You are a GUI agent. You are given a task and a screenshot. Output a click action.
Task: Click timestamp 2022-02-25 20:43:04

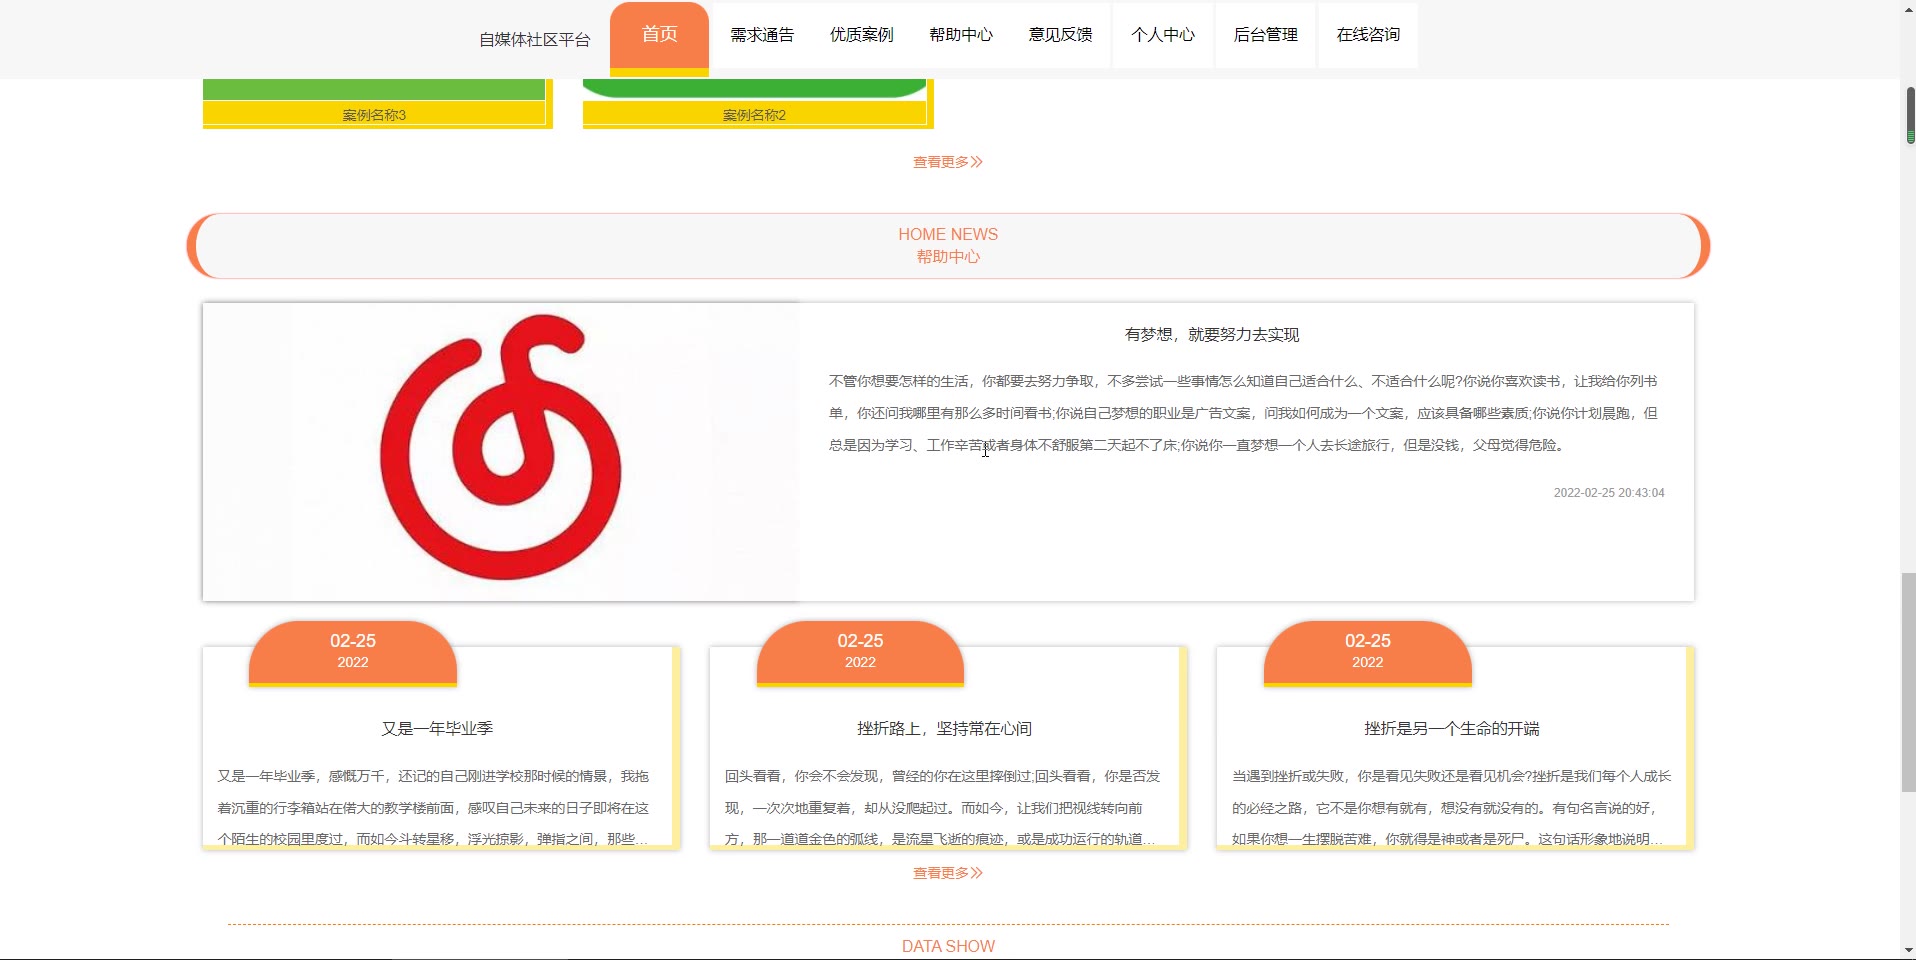click(x=1609, y=493)
